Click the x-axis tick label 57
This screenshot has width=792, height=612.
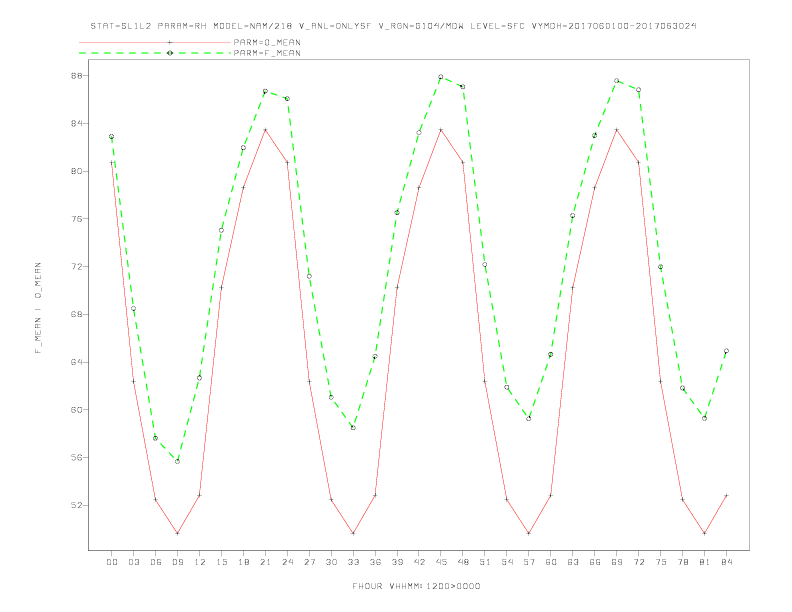point(529,562)
